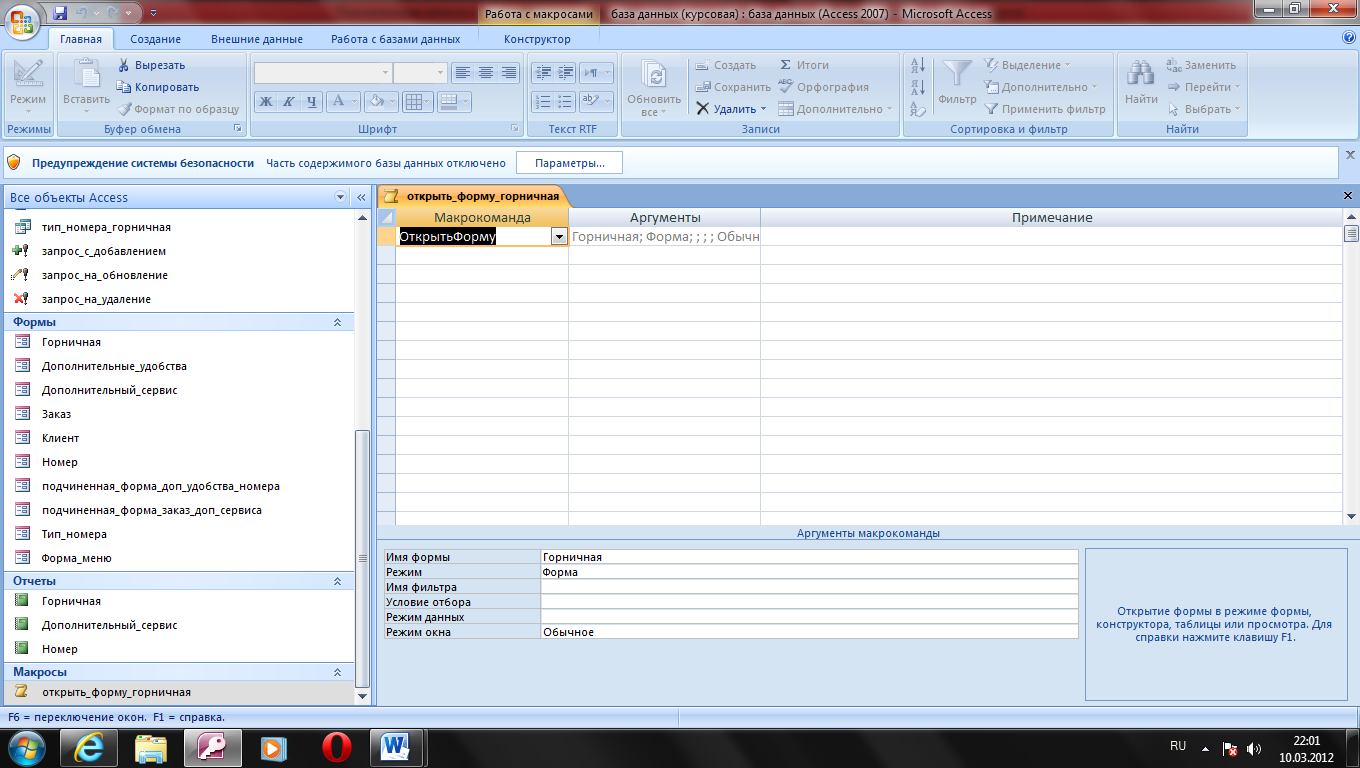This screenshot has width=1360, height=768.
Task: Click the security warning shield icon
Action: [x=14, y=162]
